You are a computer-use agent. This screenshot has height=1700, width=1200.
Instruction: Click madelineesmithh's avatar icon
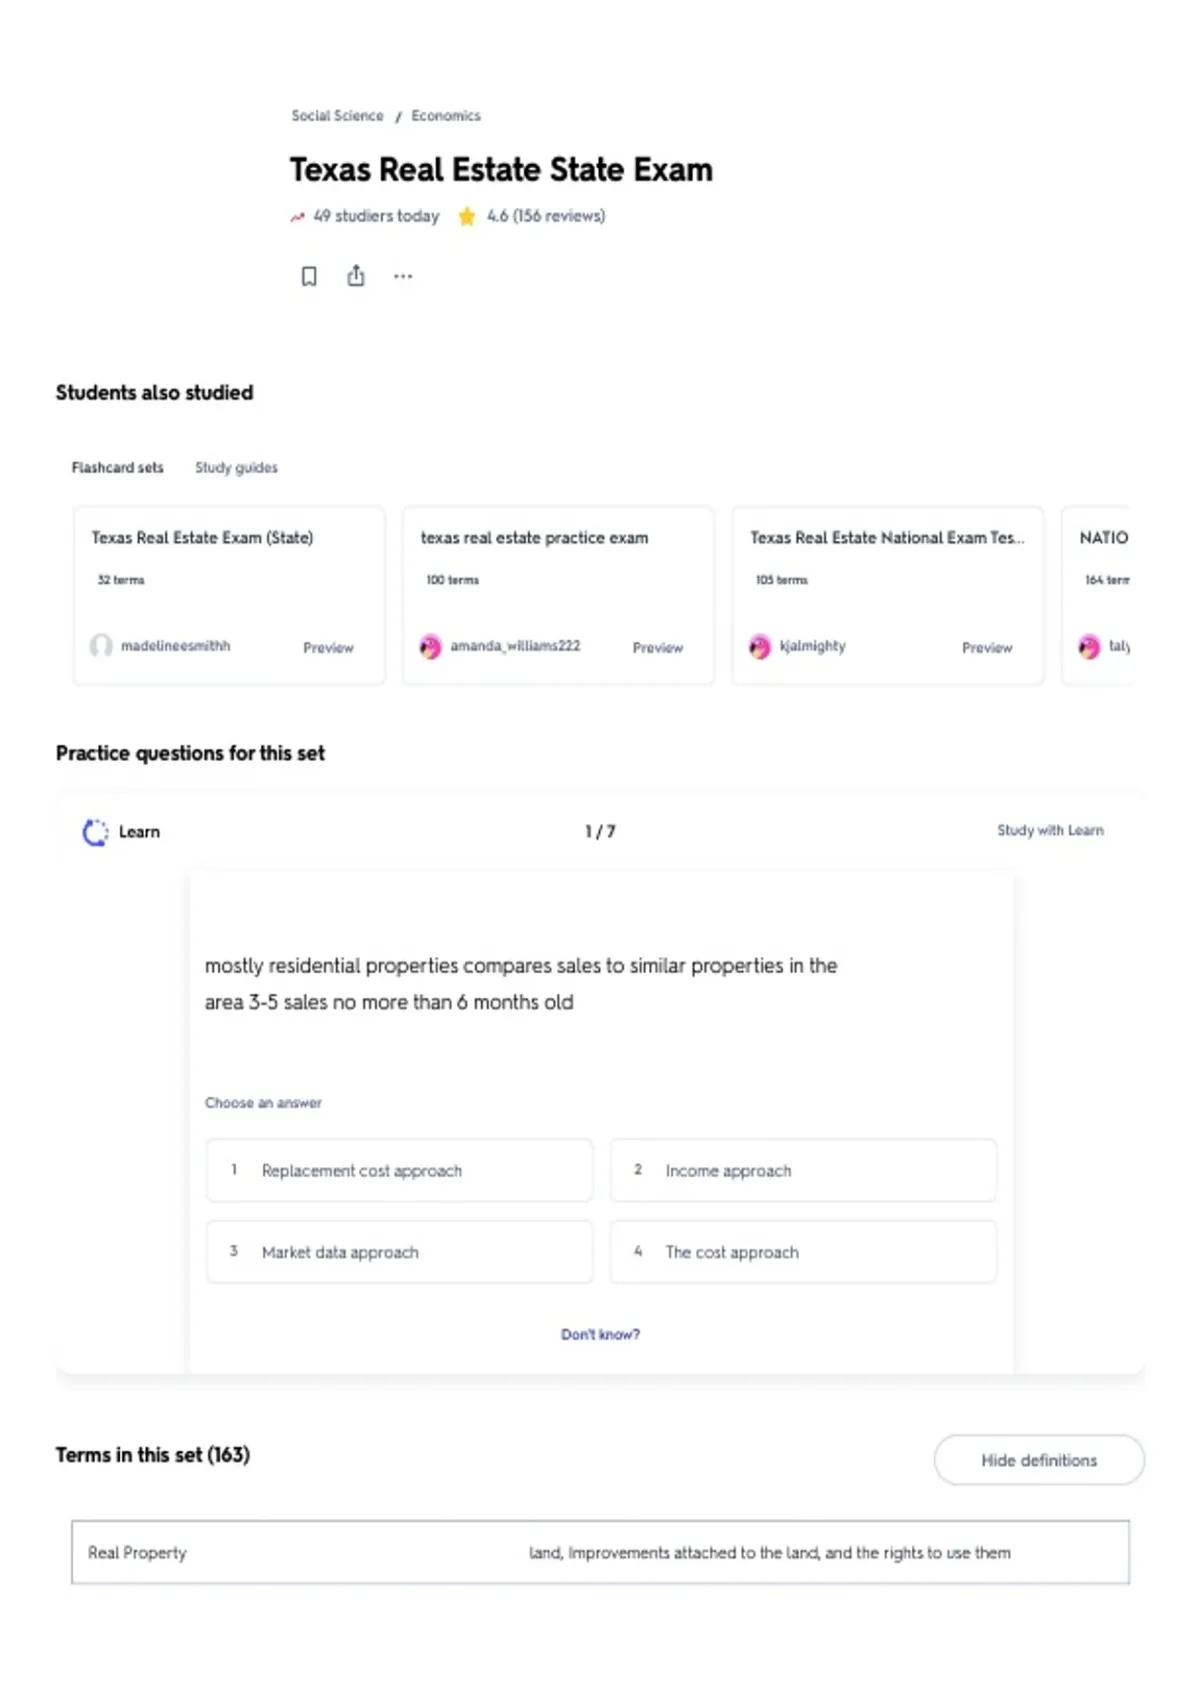pyautogui.click(x=101, y=646)
